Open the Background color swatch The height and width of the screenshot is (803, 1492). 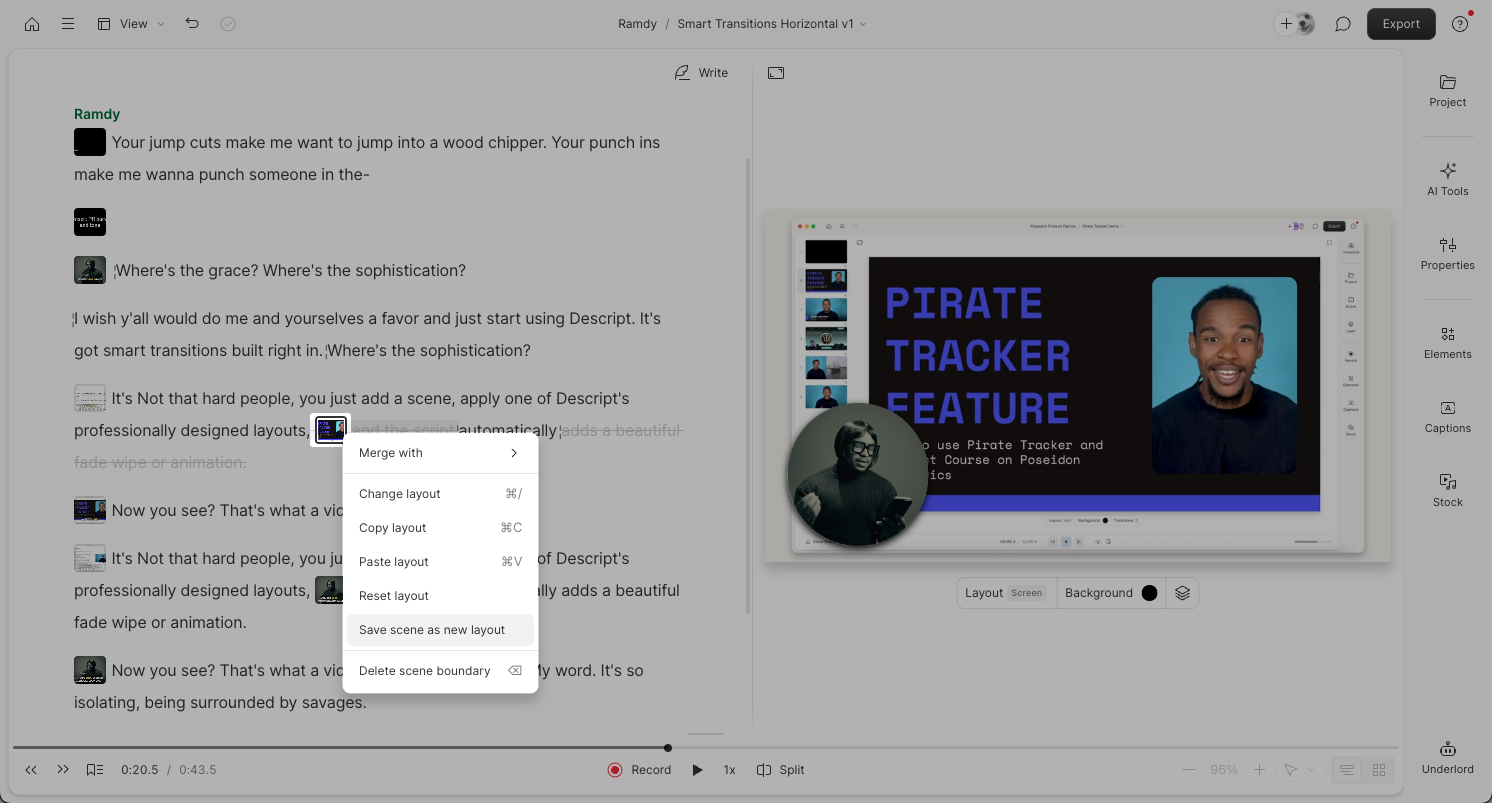coord(1148,592)
